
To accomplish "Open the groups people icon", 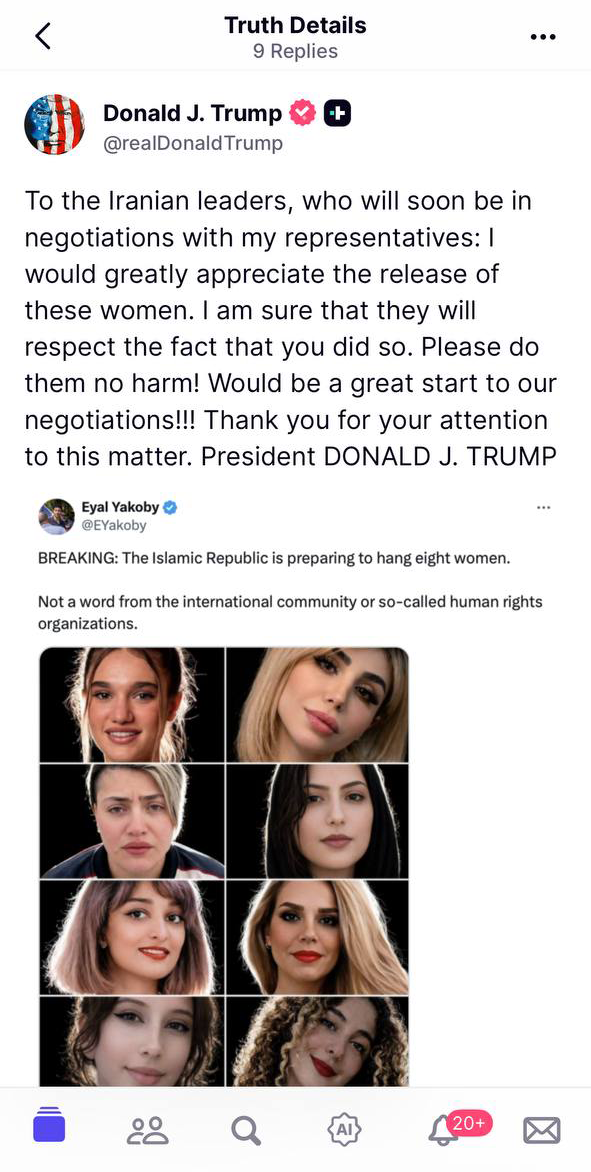I will pos(147,1130).
